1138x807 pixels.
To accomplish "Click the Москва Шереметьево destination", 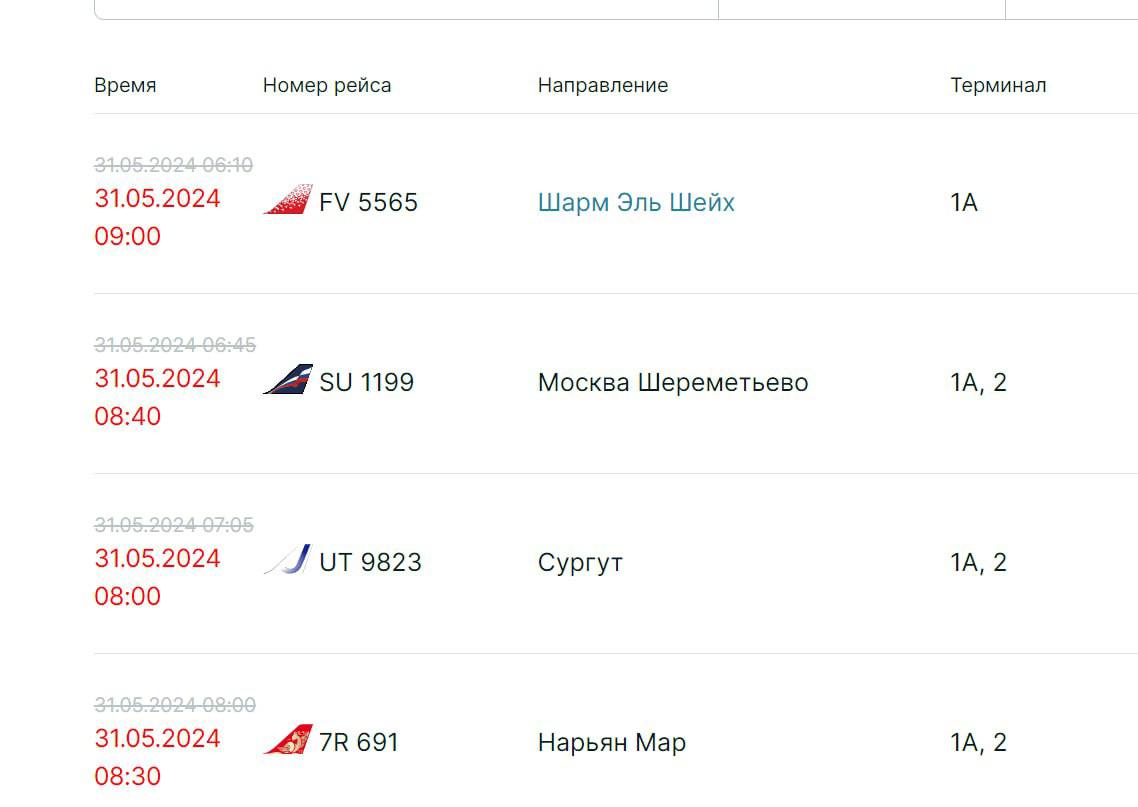I will coord(673,383).
